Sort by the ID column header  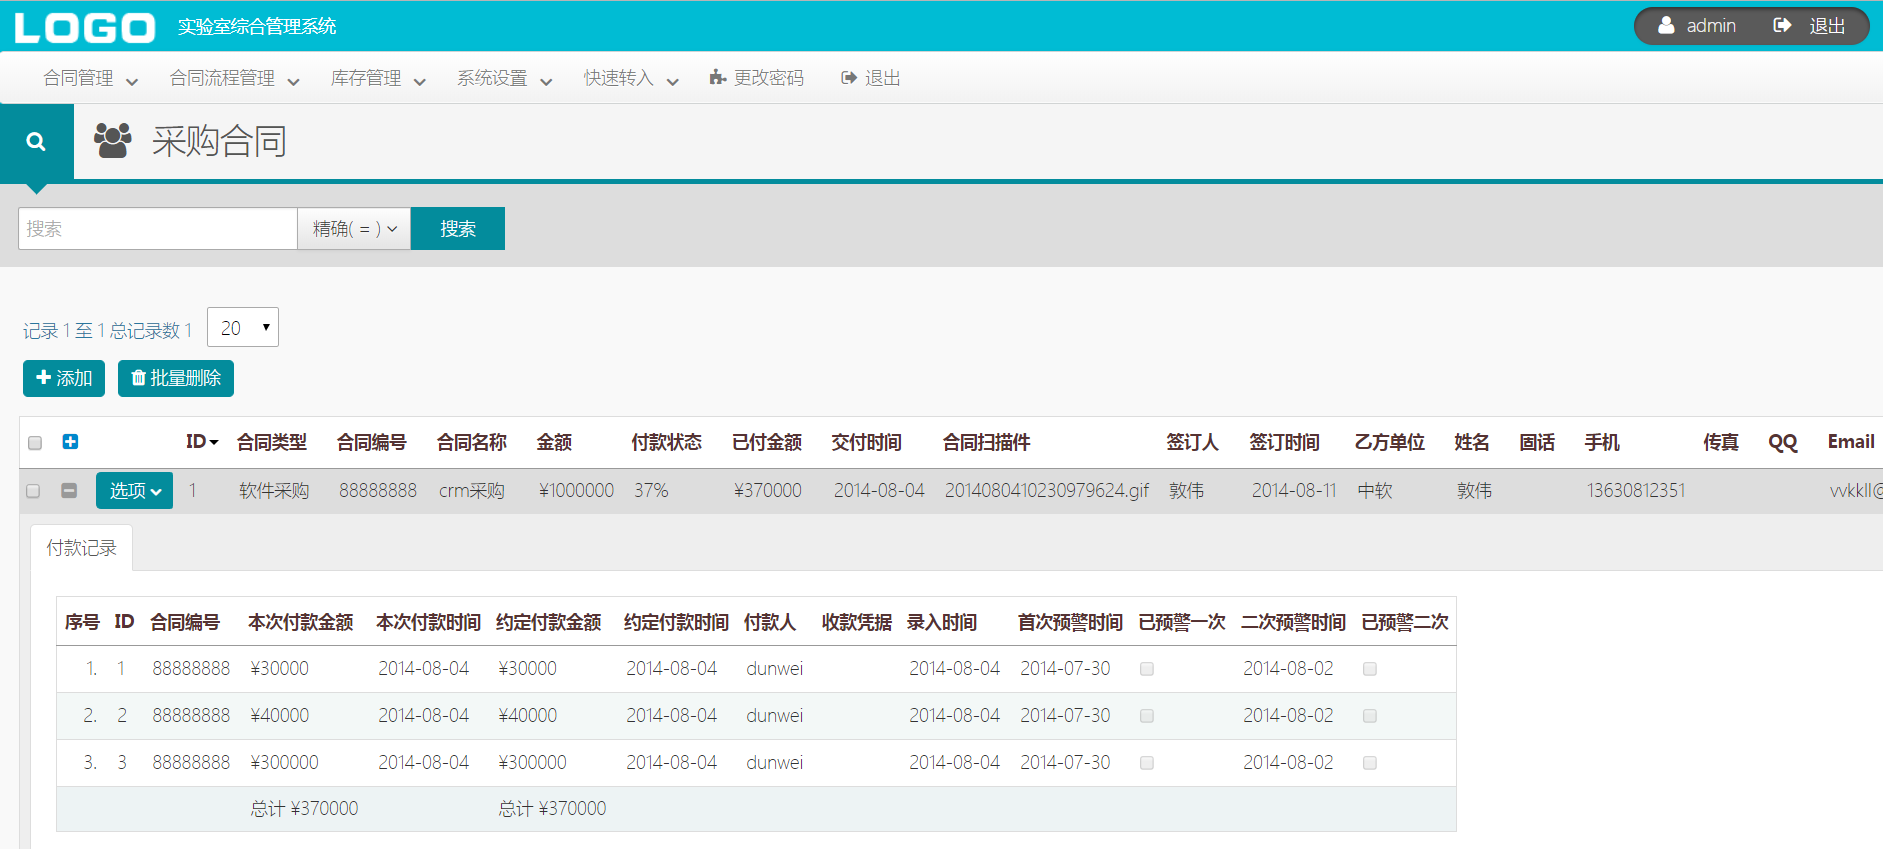coord(201,442)
